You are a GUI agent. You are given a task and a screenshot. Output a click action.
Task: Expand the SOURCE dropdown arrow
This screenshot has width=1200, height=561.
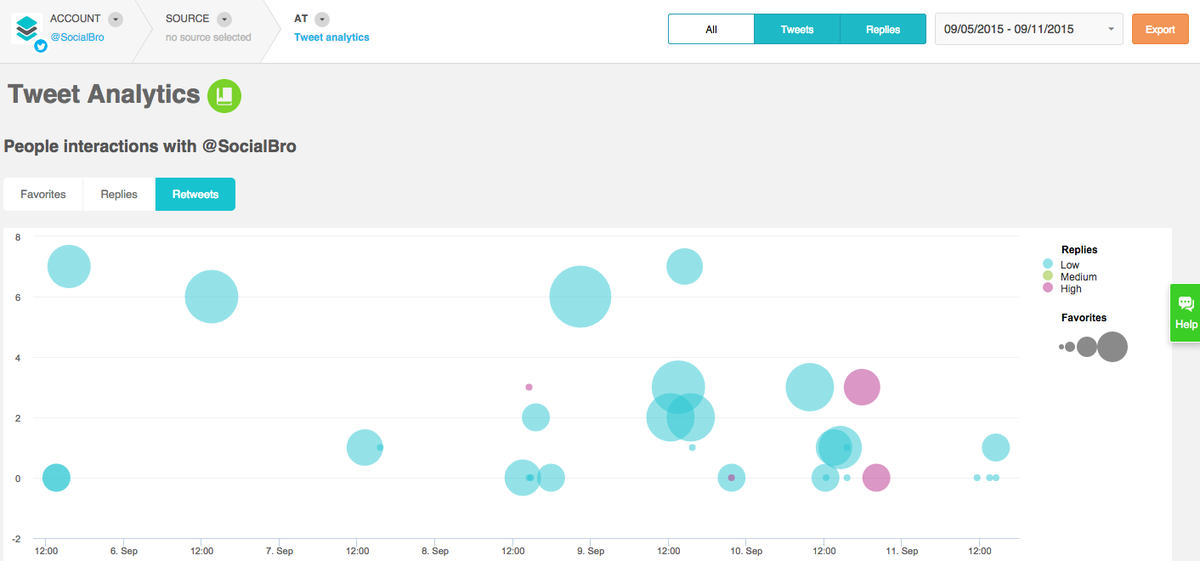coord(224,19)
